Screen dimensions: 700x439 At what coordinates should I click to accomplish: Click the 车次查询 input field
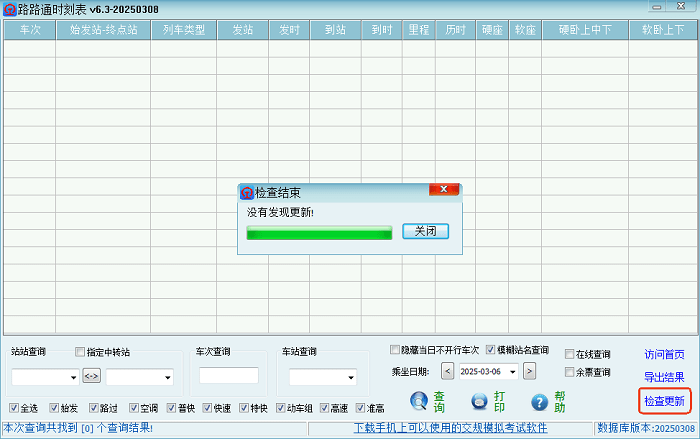pyautogui.click(x=229, y=376)
